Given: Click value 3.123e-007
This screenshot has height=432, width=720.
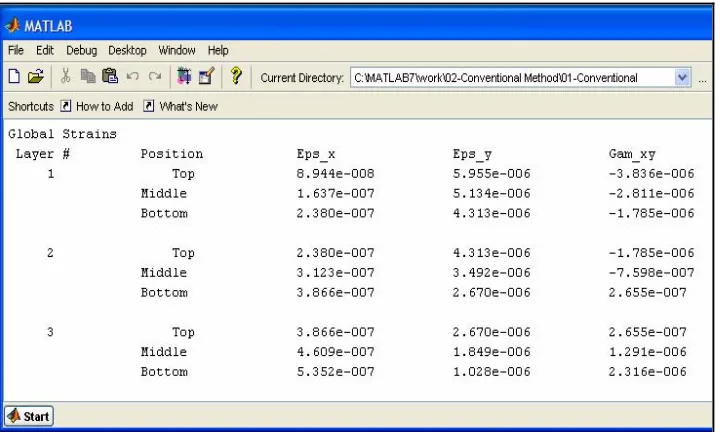Looking at the screenshot, I should pos(336,273).
